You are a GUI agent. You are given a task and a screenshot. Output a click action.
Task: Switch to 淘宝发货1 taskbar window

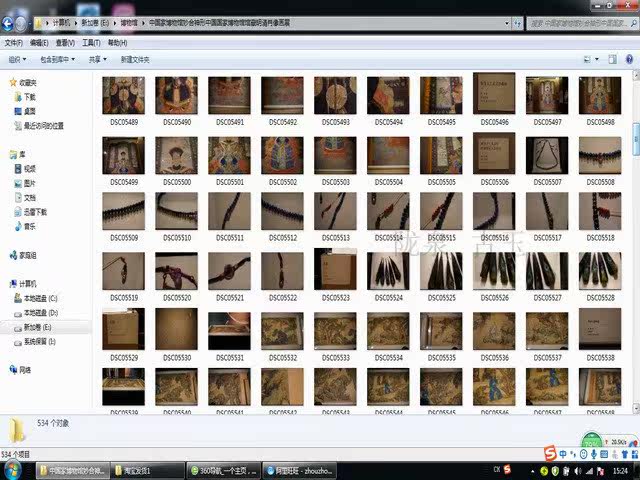[x=147, y=471]
